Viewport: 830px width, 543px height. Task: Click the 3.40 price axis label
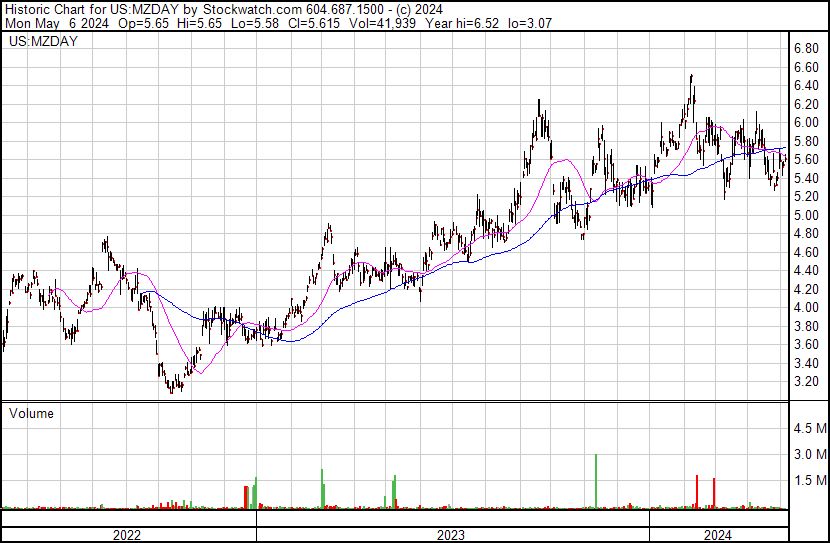pyautogui.click(x=807, y=363)
